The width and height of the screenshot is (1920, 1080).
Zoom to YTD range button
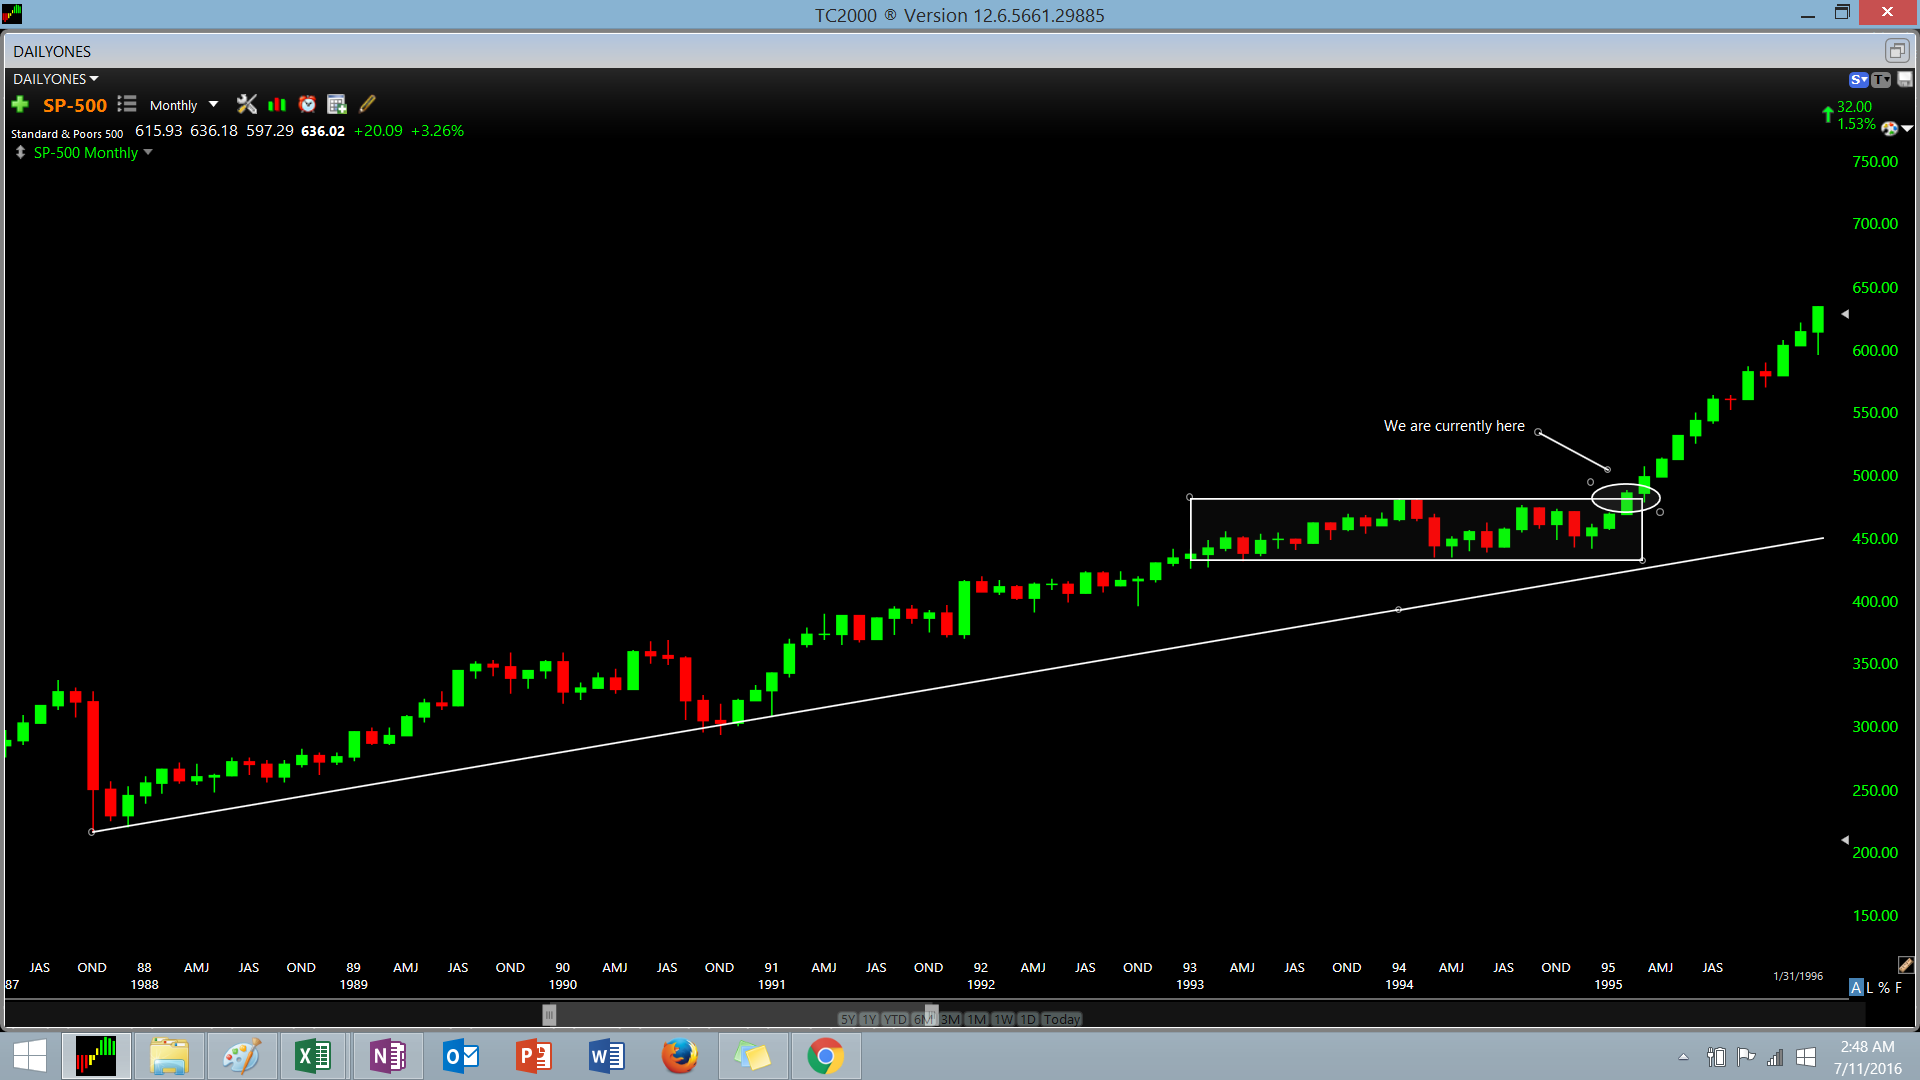click(x=895, y=1019)
